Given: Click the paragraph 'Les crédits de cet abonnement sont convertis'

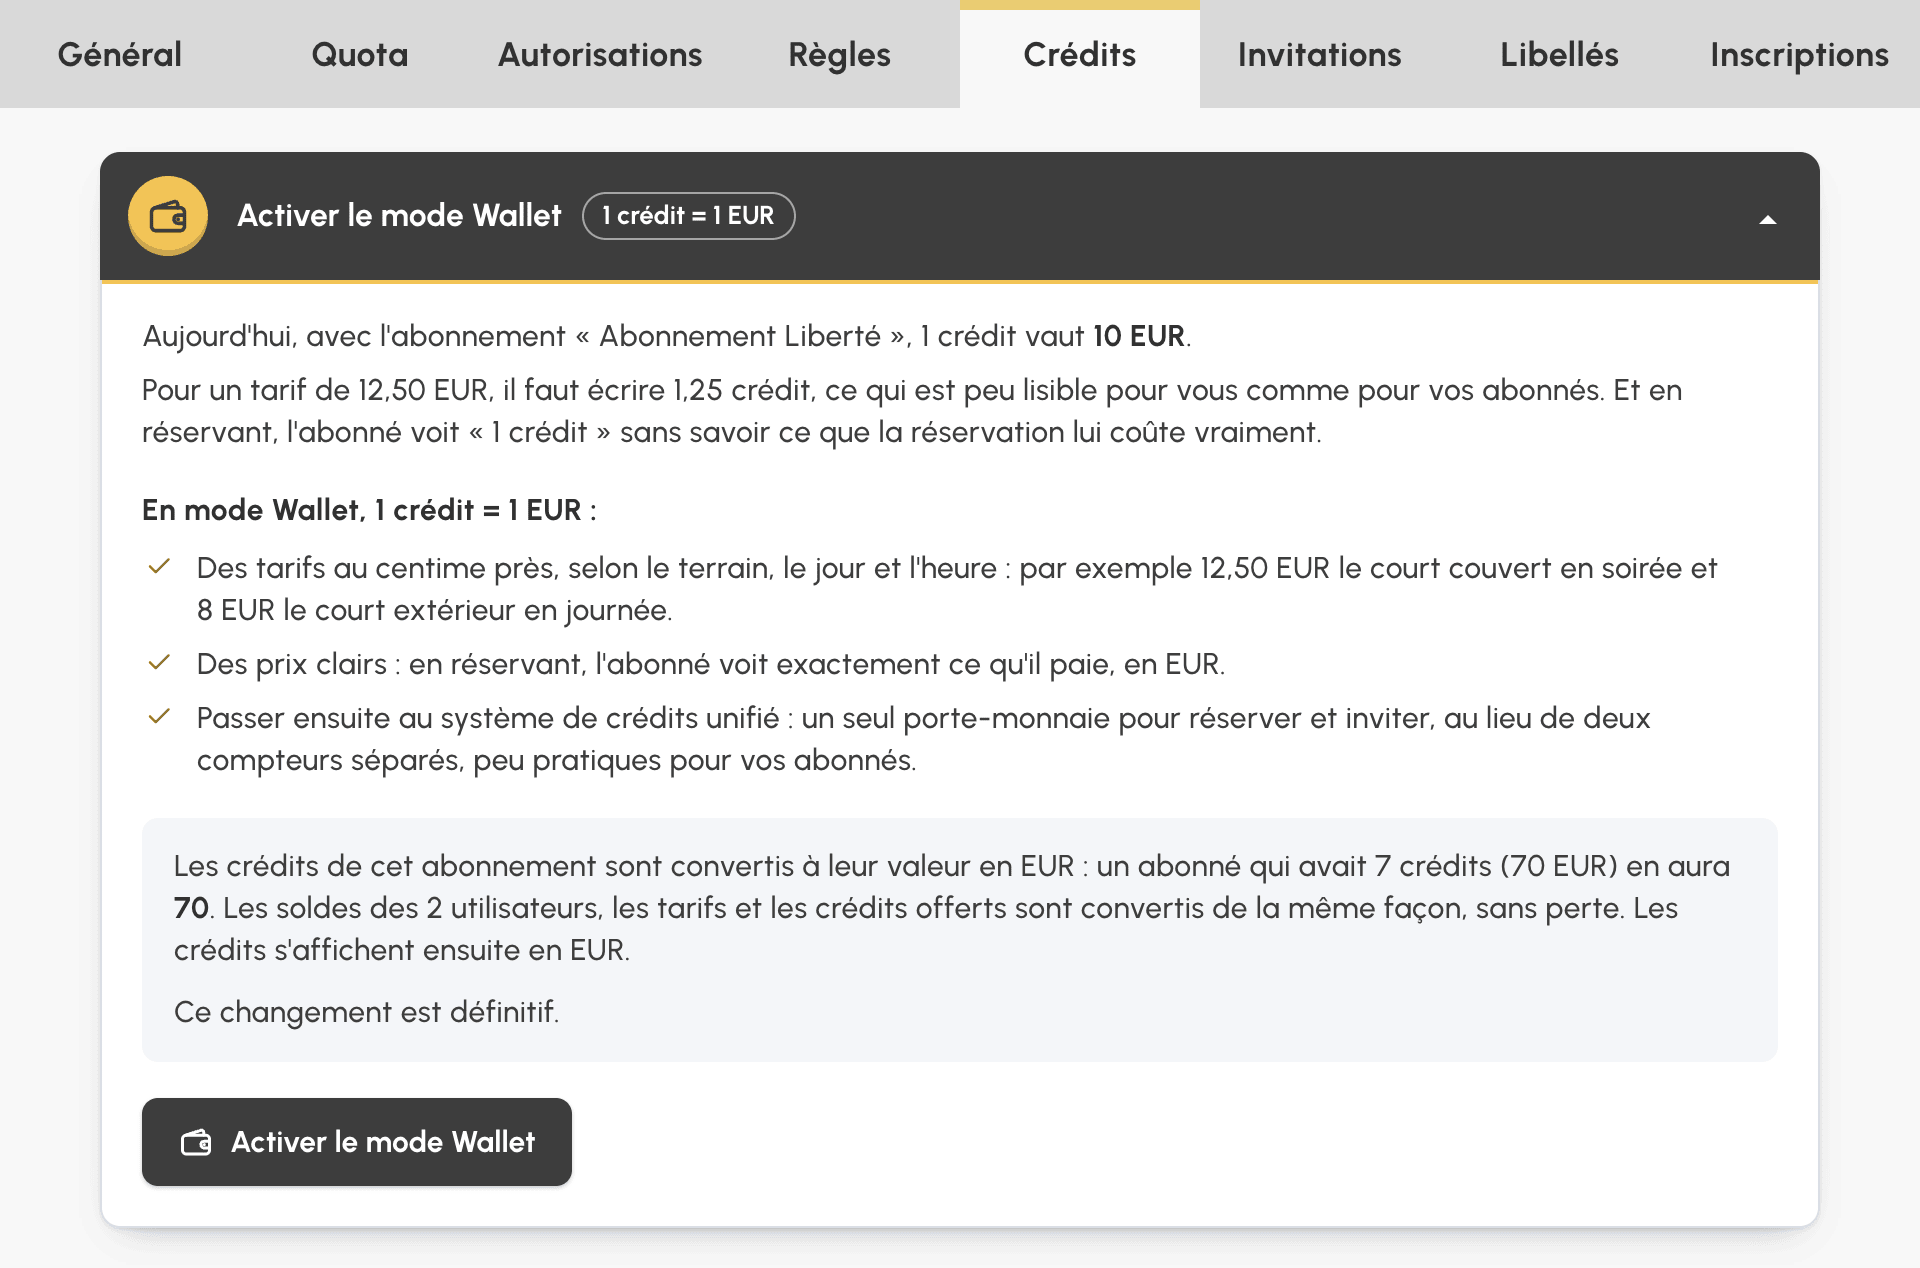Looking at the screenshot, I should coord(952,908).
